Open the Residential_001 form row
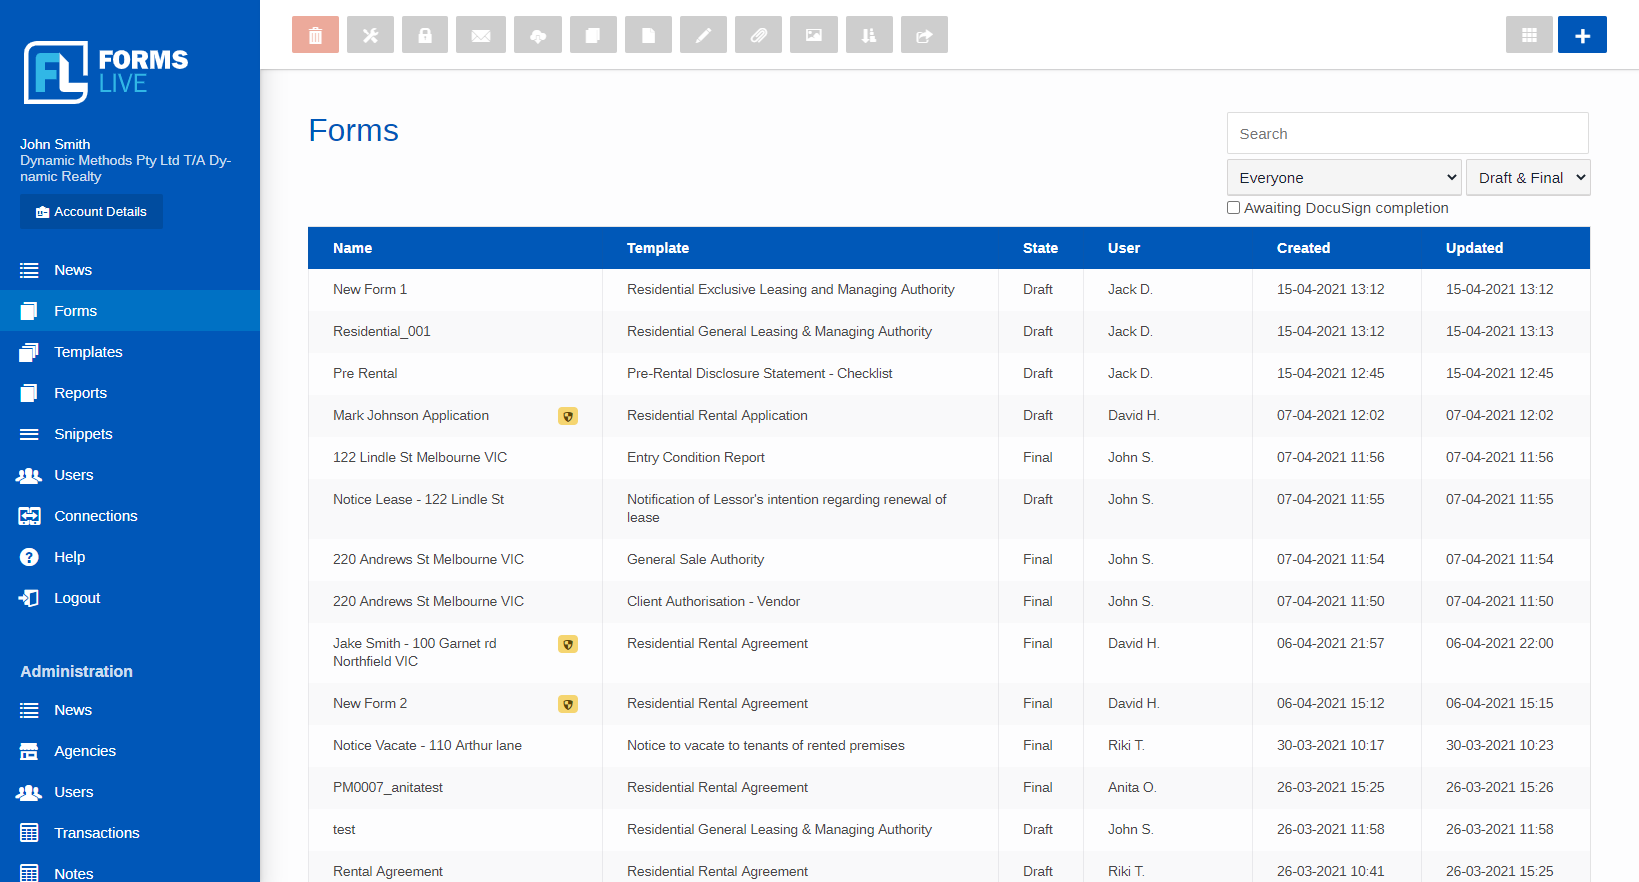The image size is (1639, 882). tap(948, 331)
